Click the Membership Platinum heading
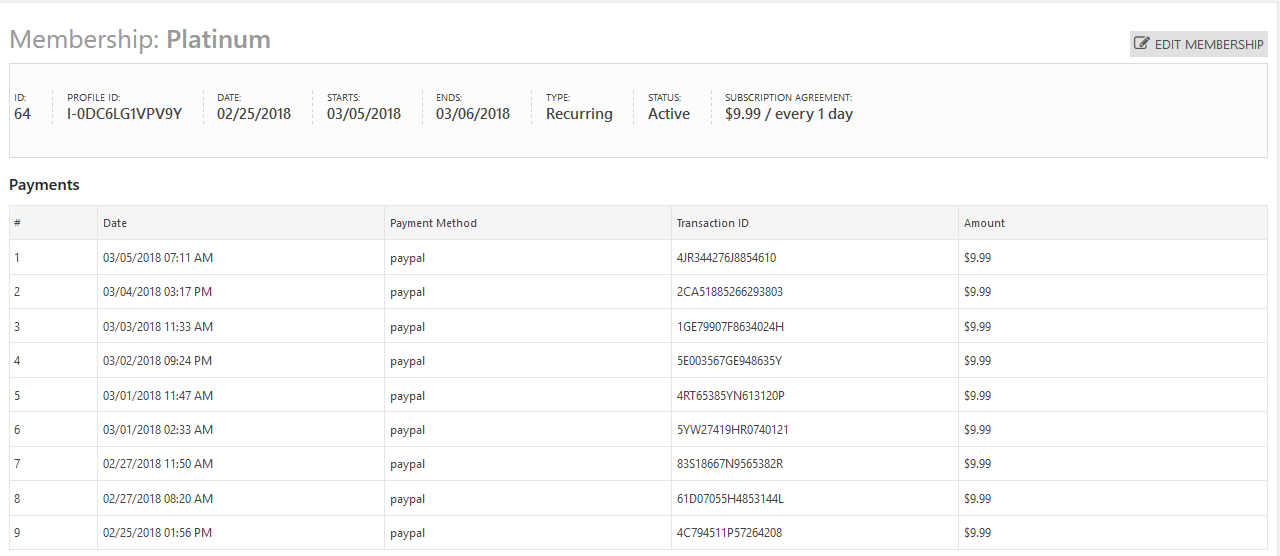The width and height of the screenshot is (1280, 556). tap(140, 40)
